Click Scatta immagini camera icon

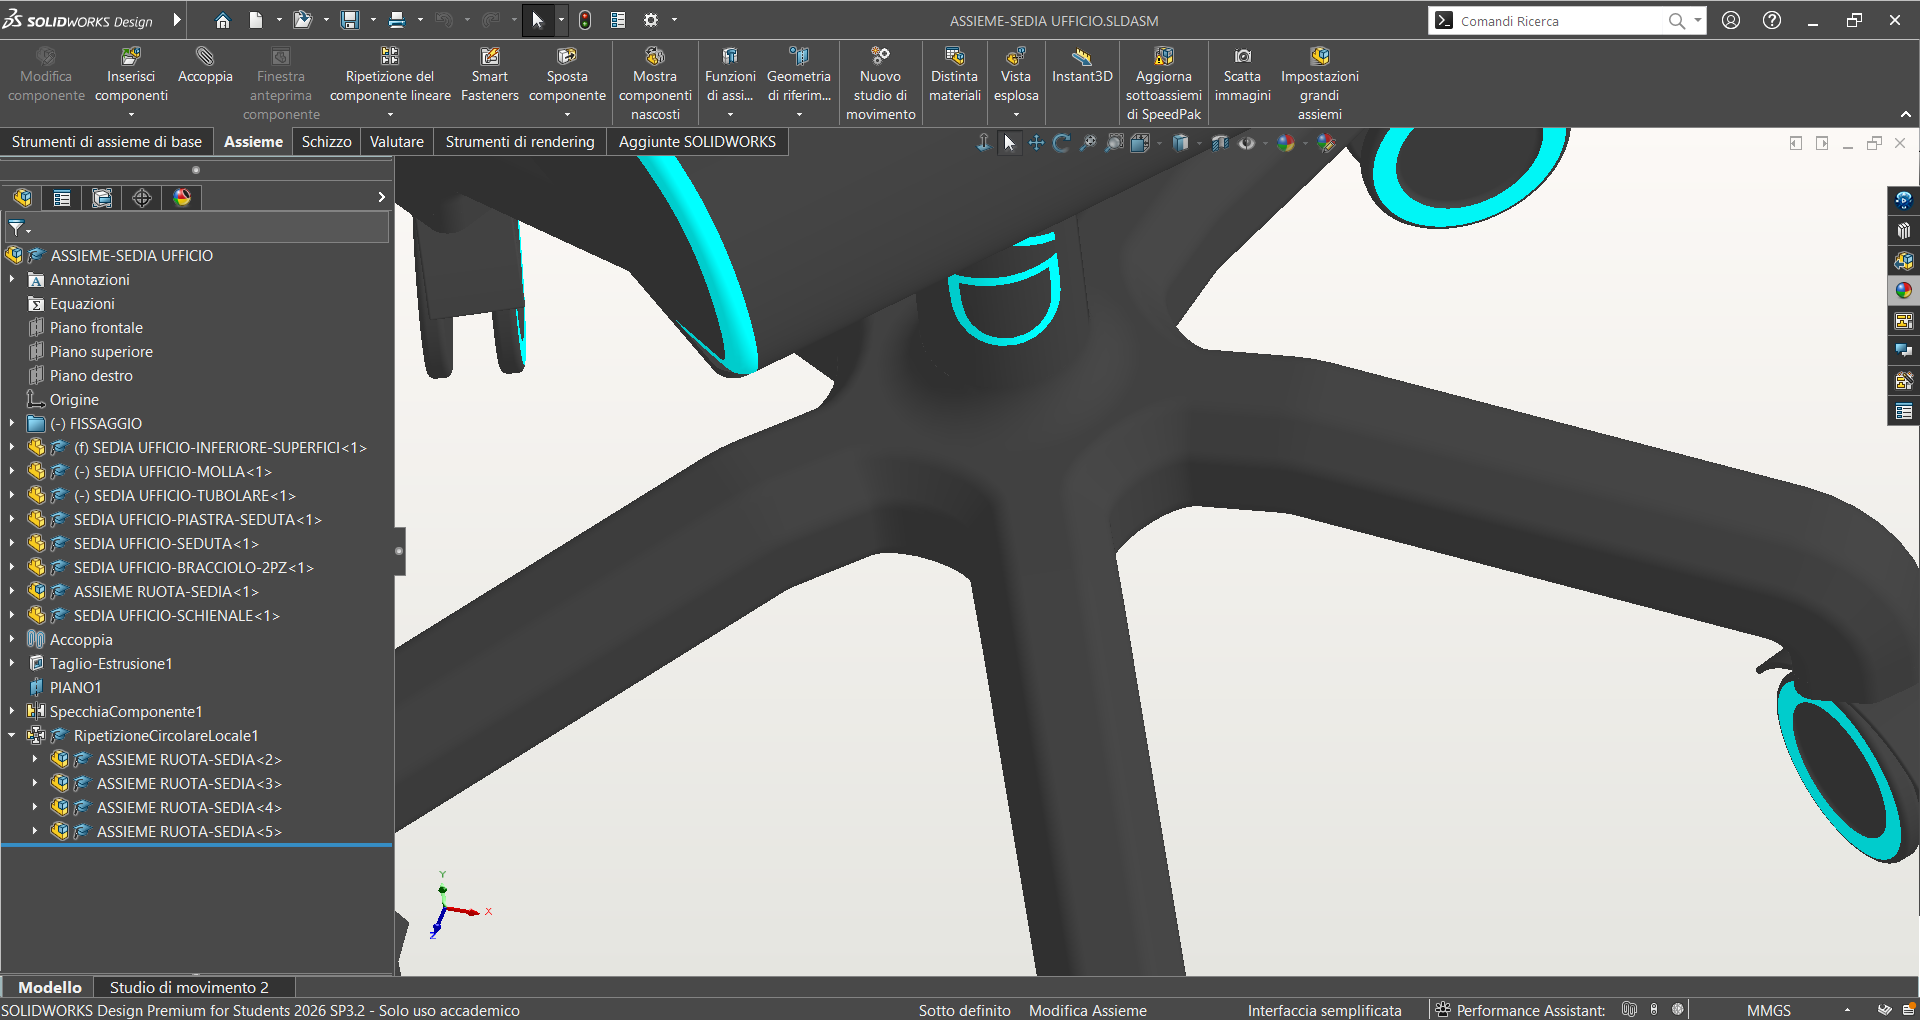1242,57
